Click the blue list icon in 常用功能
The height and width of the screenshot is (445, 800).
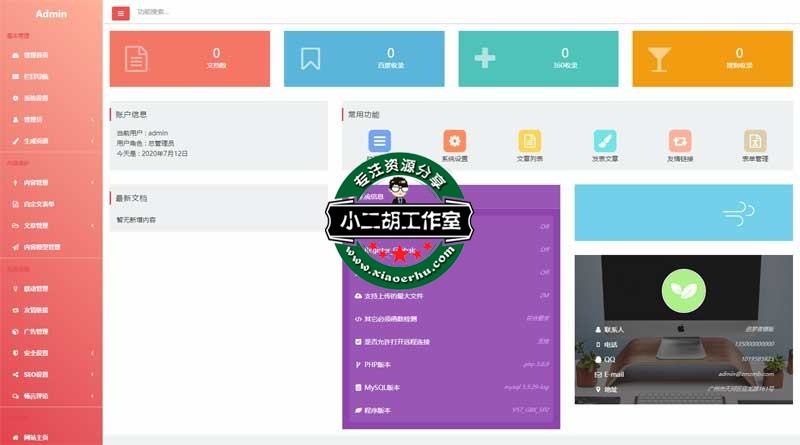coord(379,141)
